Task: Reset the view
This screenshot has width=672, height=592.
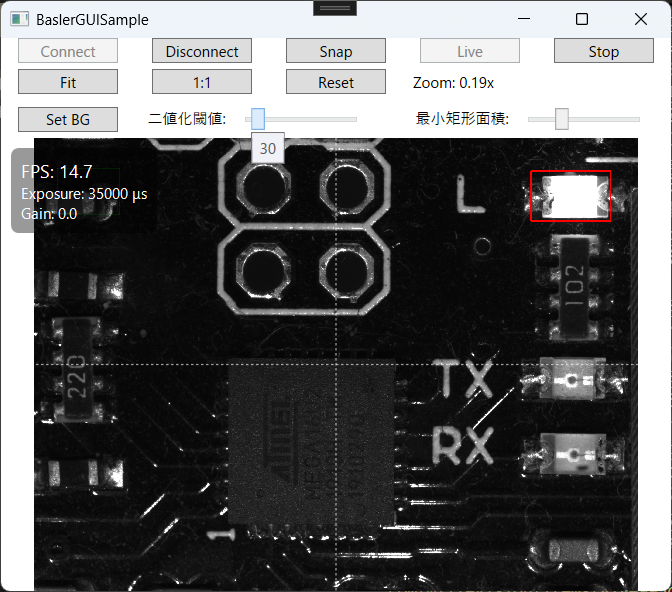Action: coord(336,82)
